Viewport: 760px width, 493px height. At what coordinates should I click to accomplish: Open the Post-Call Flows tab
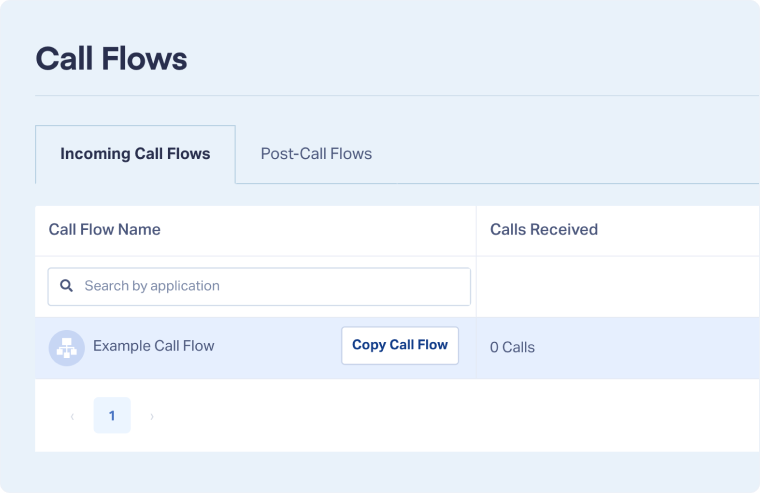(x=316, y=154)
